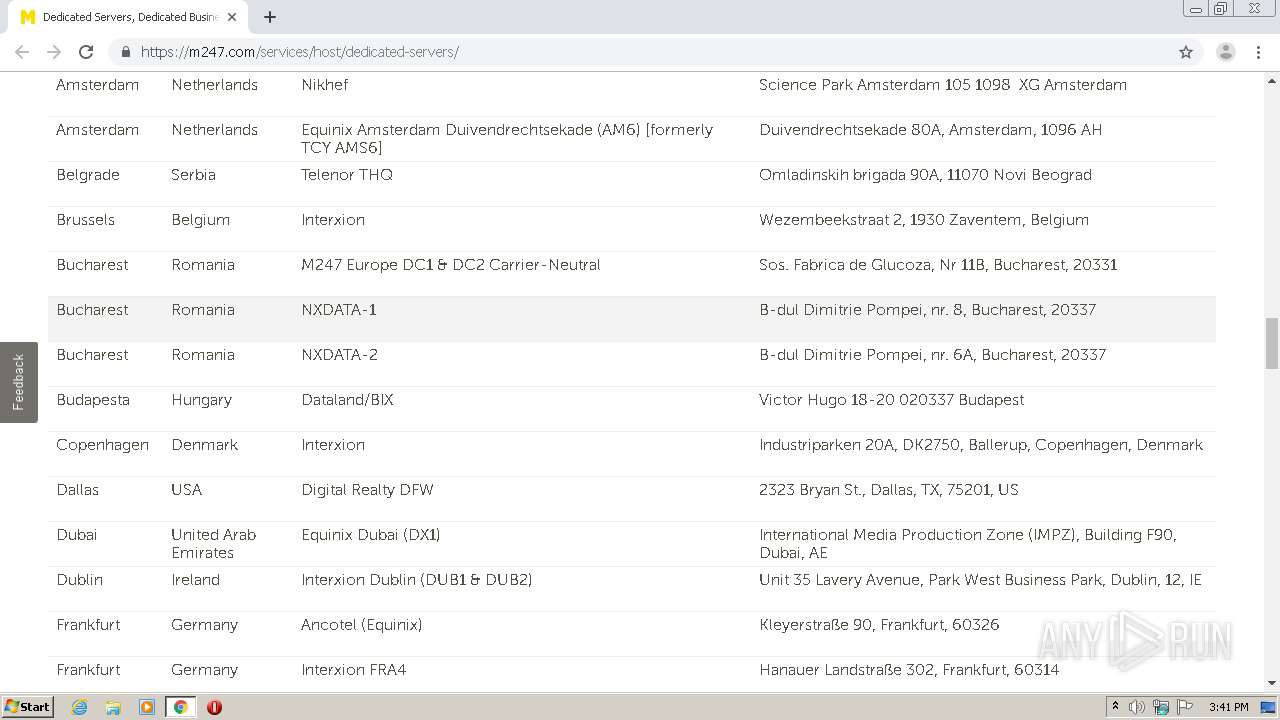Click the Interxion Dublin (DUB1 & DUB2) cell
The image size is (1280, 720).
click(x=417, y=580)
